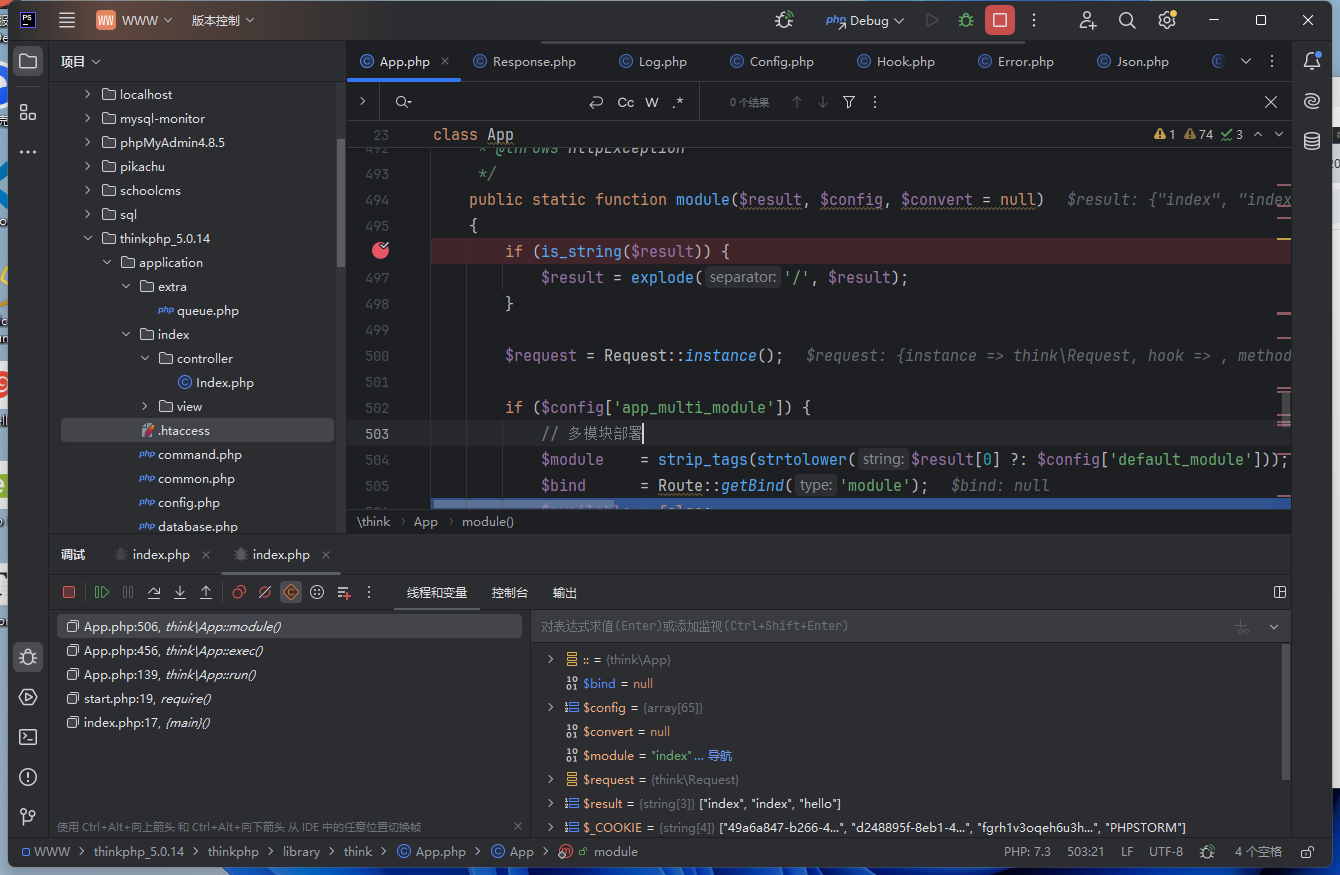Remove the breakpoint on line 496
1340x875 pixels.
[x=380, y=250]
